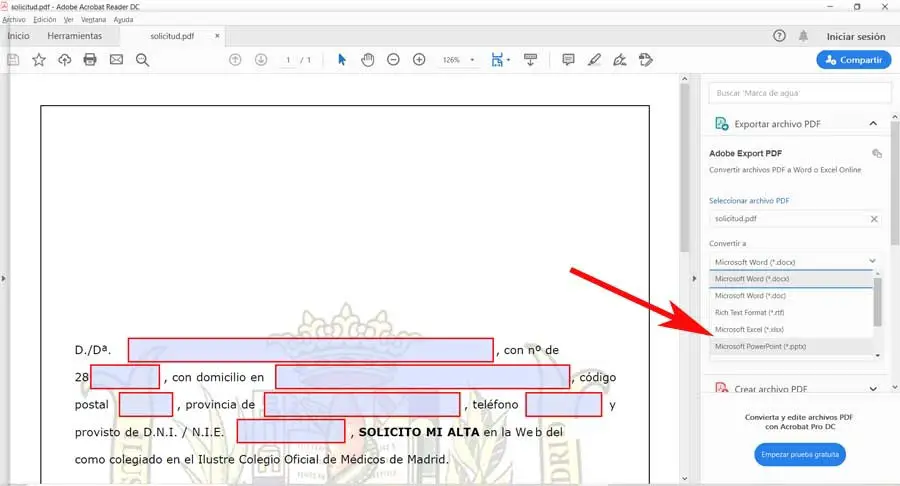Screen dimensions: 900x486
Task: Select Microsoft Excel (*.xlsx) option
Action: click(x=792, y=329)
